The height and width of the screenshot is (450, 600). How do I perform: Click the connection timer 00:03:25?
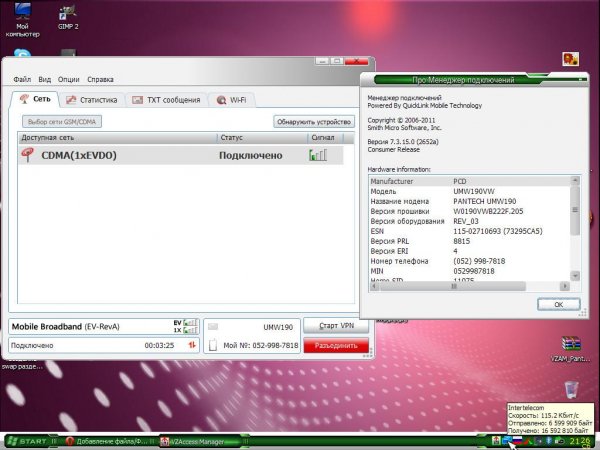click(159, 345)
